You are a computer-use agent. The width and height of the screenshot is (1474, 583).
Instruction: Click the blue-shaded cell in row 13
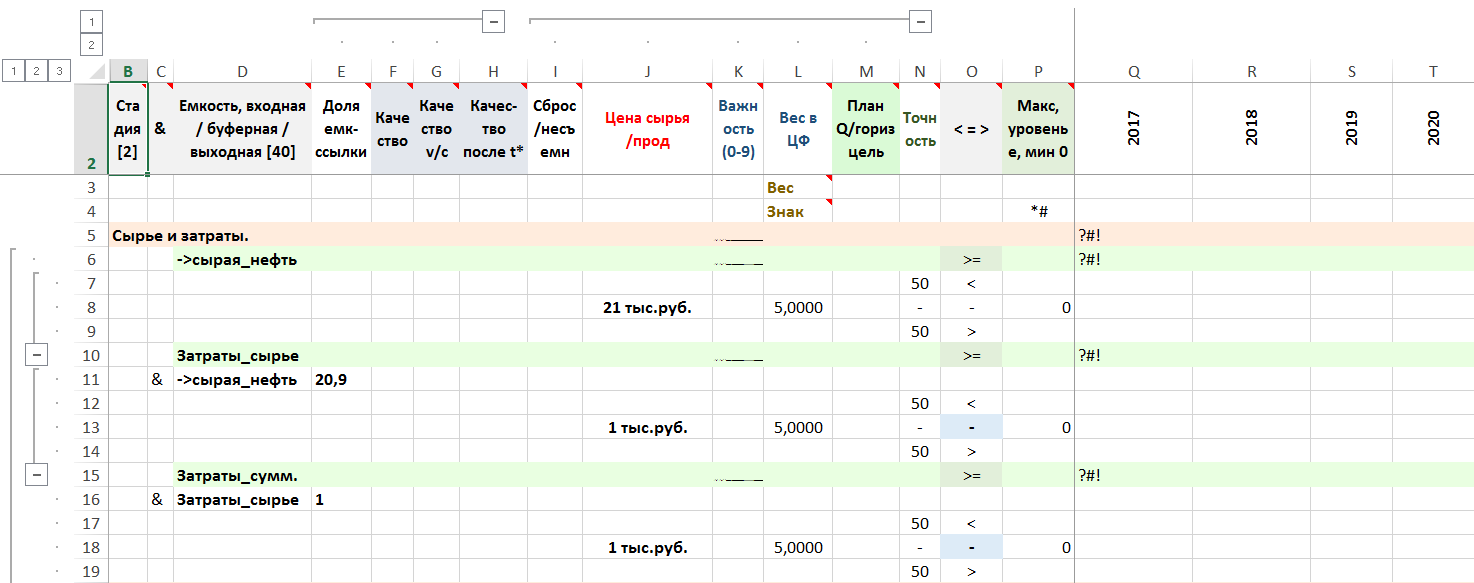pyautogui.click(x=970, y=428)
